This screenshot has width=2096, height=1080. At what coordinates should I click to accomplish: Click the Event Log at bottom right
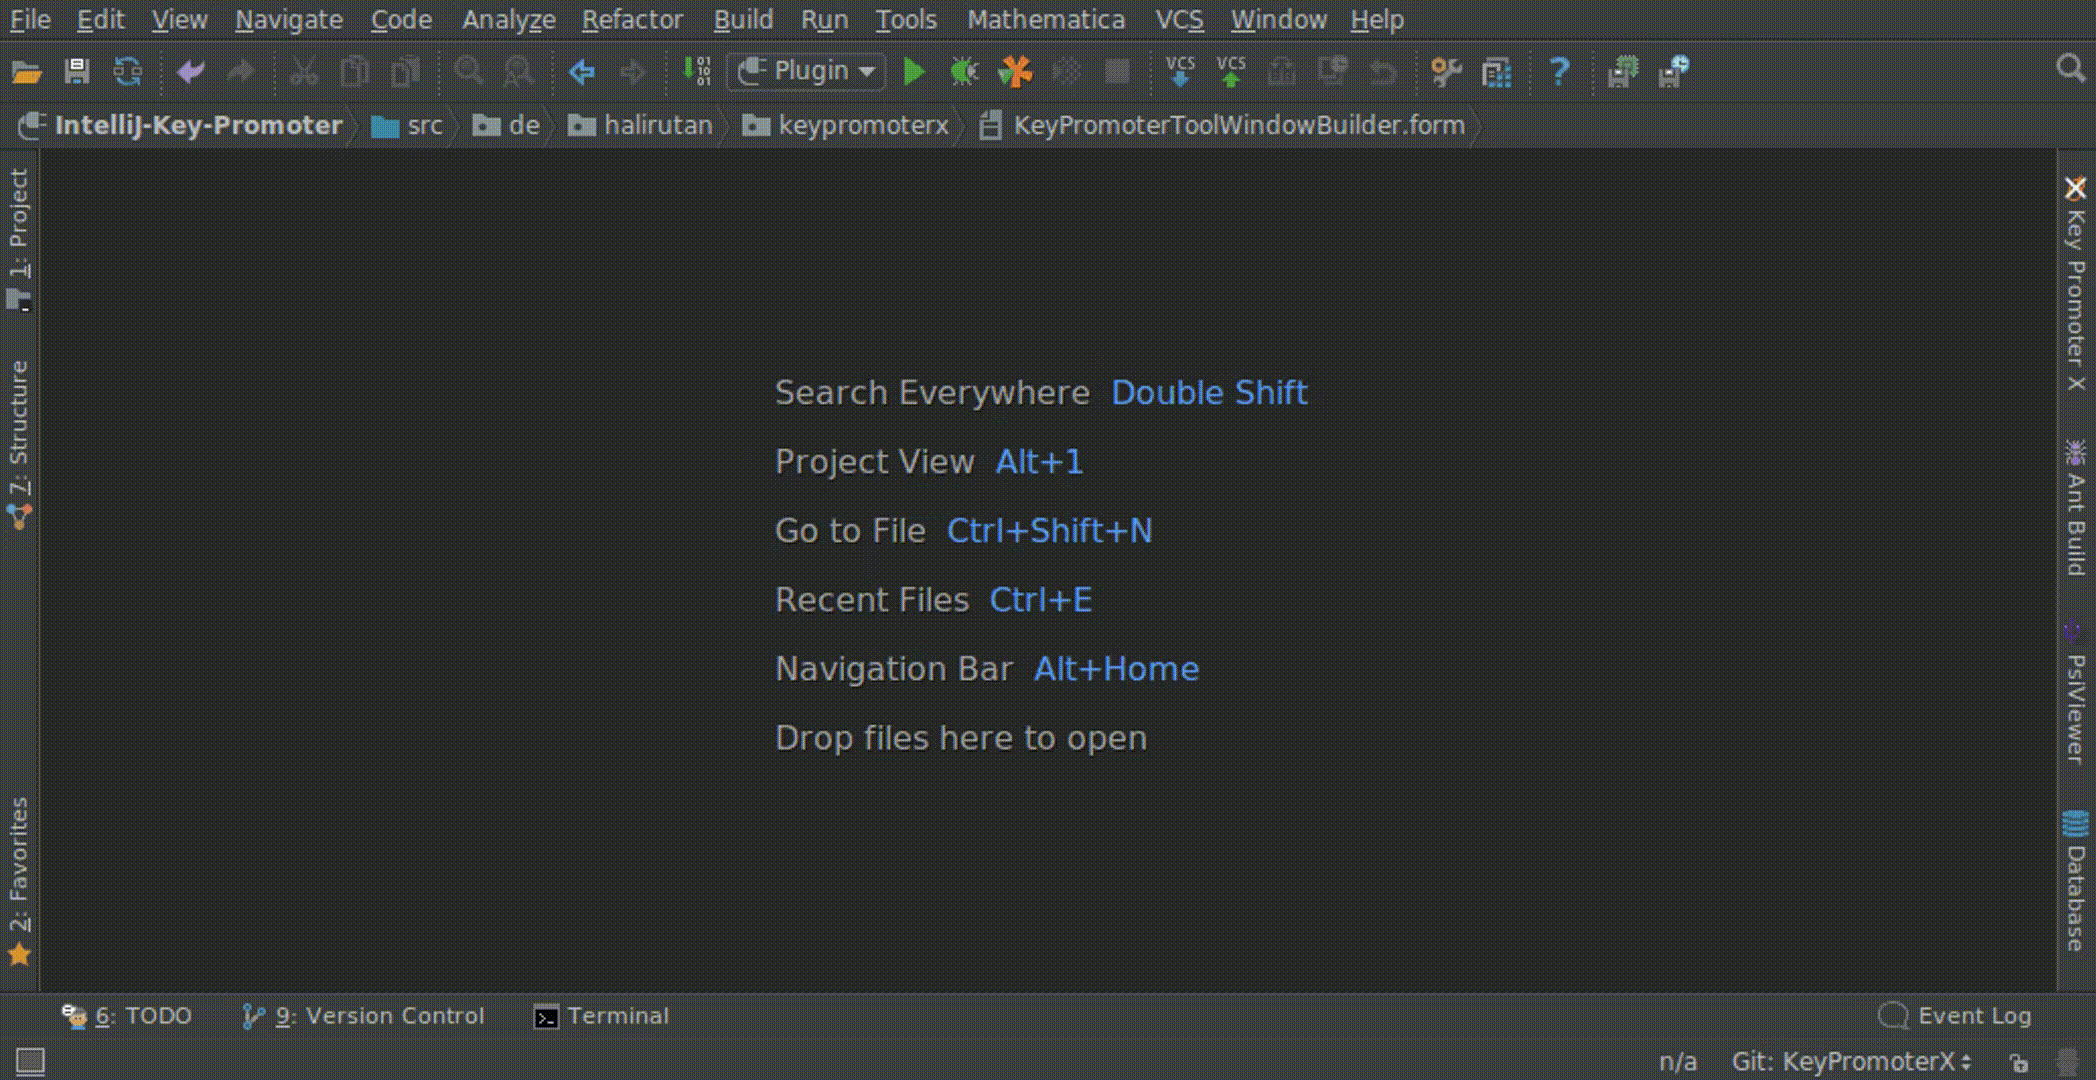[1956, 1015]
